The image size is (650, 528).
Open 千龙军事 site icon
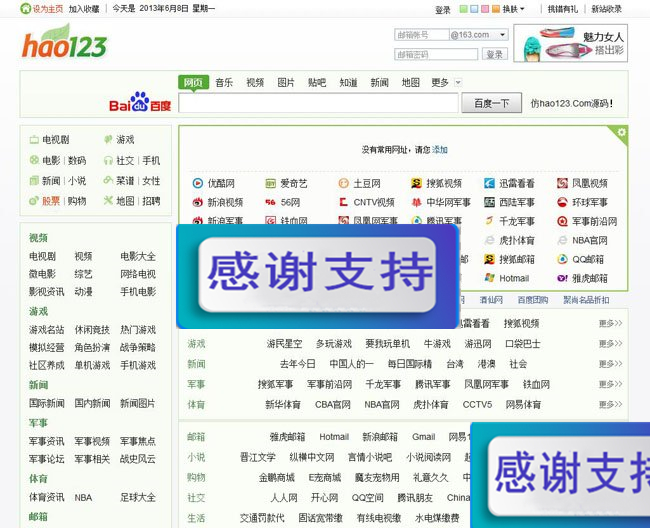tap(489, 221)
